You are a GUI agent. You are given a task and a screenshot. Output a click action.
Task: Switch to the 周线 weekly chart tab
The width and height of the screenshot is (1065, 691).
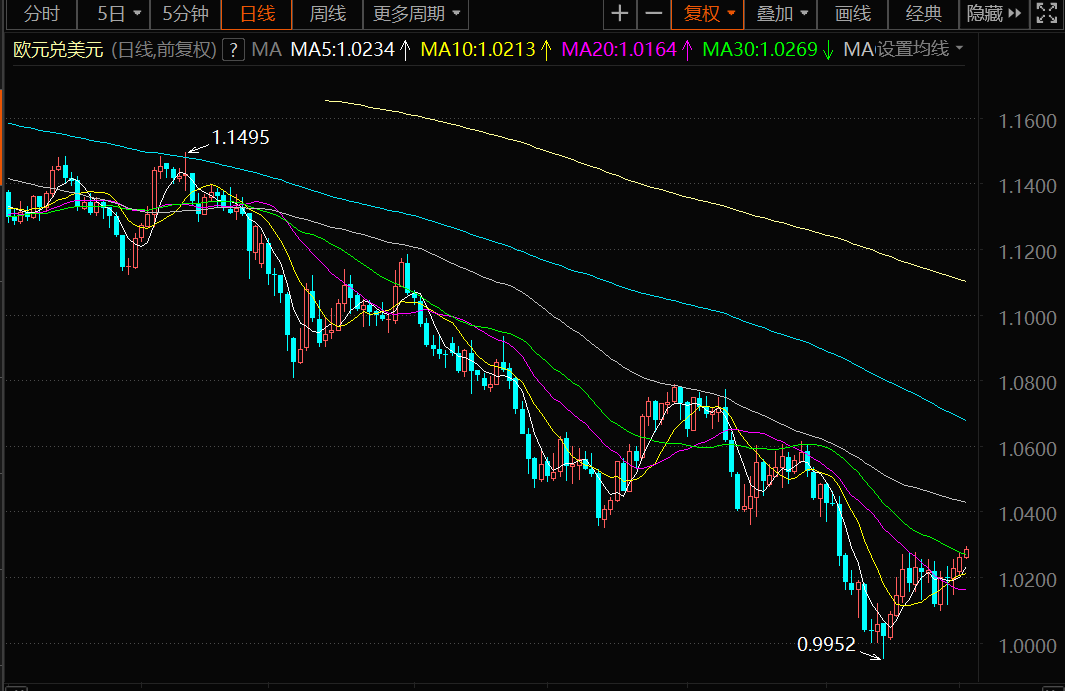click(327, 14)
